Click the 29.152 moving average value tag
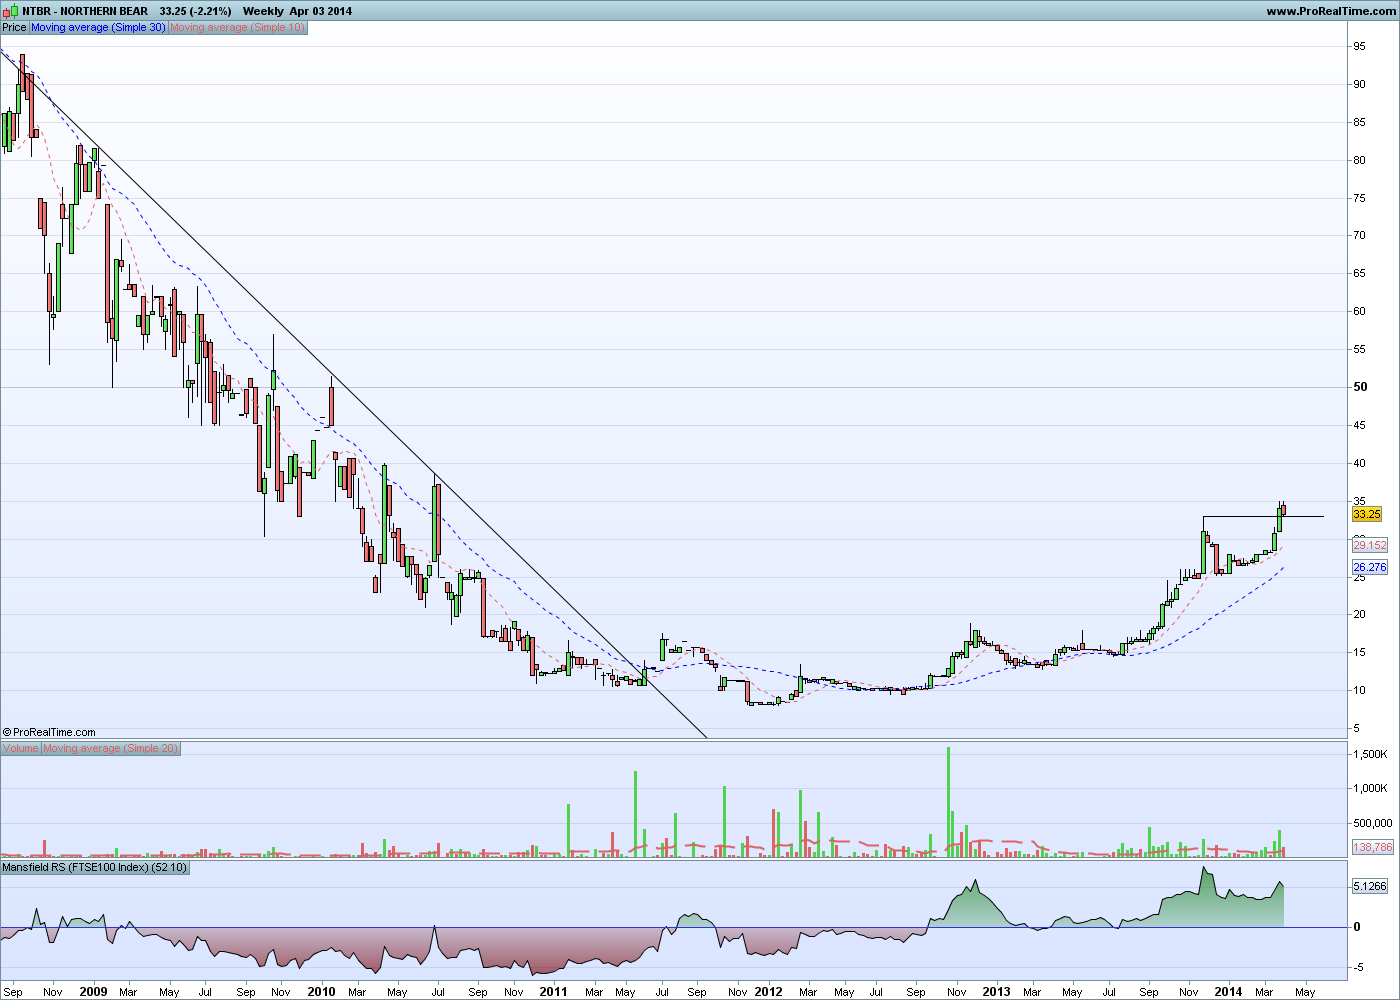Viewport: 1400px width, 1000px height. click(x=1369, y=545)
